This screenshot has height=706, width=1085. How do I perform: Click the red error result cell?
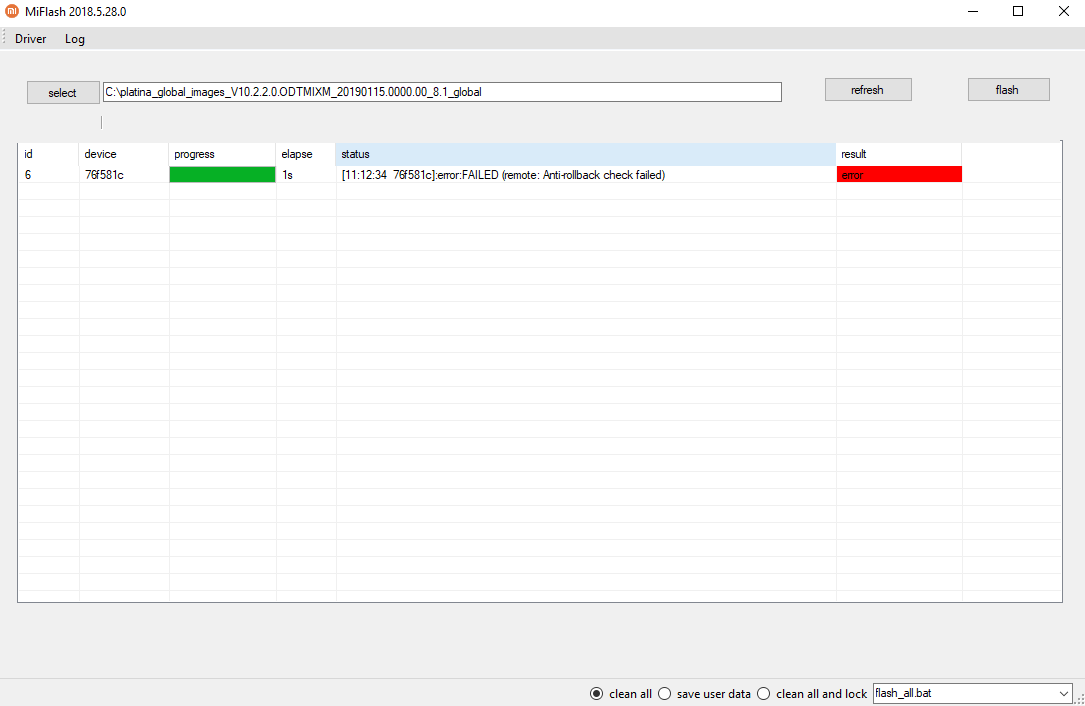point(899,174)
